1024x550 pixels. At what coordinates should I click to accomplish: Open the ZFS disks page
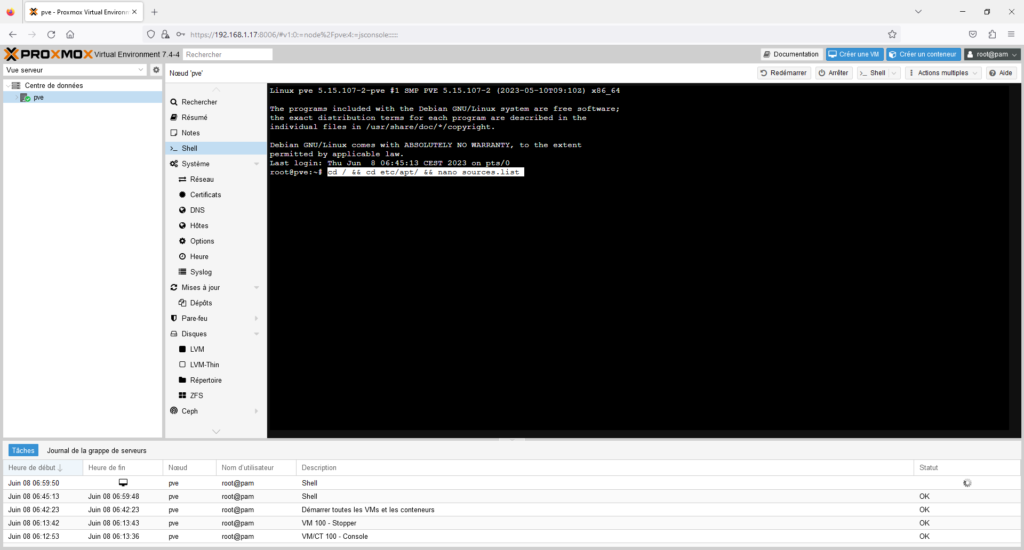click(x=196, y=395)
